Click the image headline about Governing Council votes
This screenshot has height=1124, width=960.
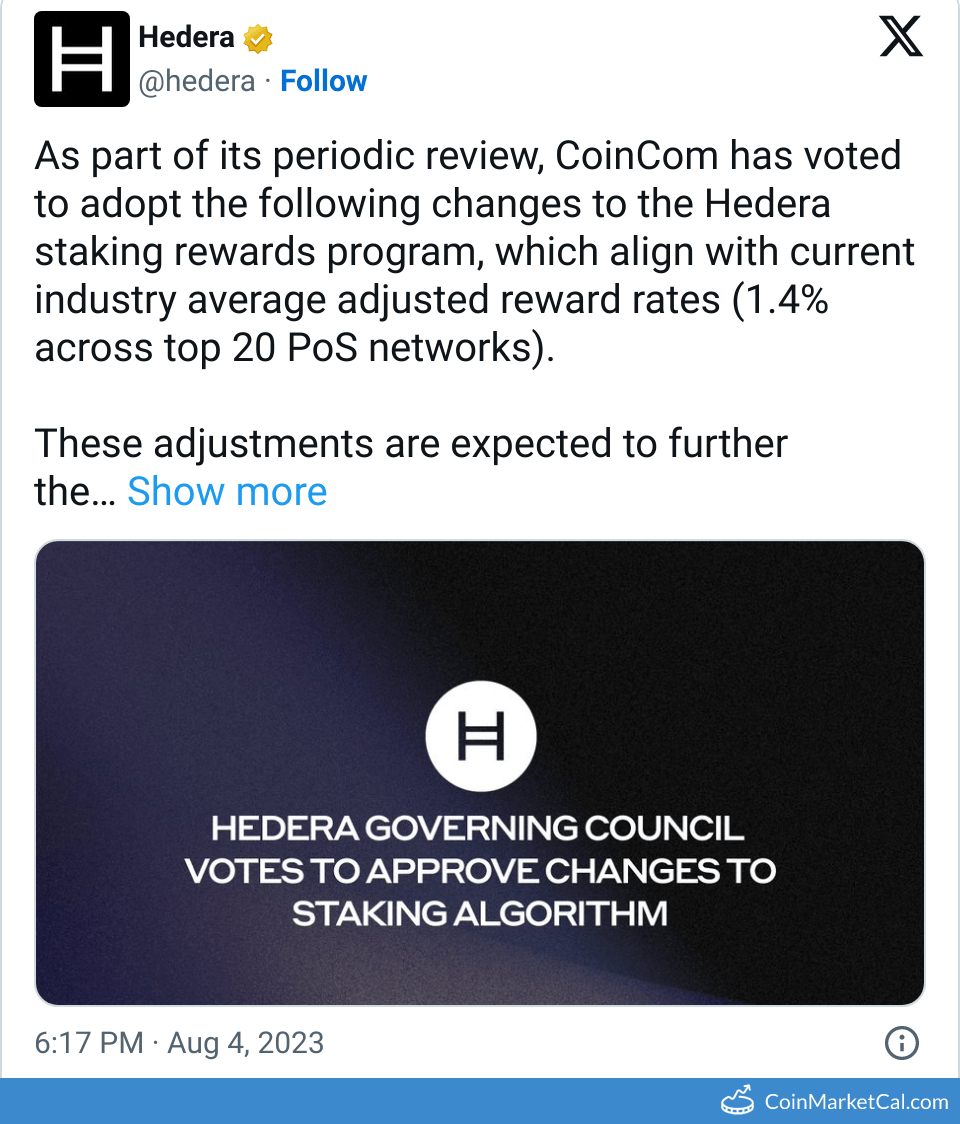click(480, 870)
